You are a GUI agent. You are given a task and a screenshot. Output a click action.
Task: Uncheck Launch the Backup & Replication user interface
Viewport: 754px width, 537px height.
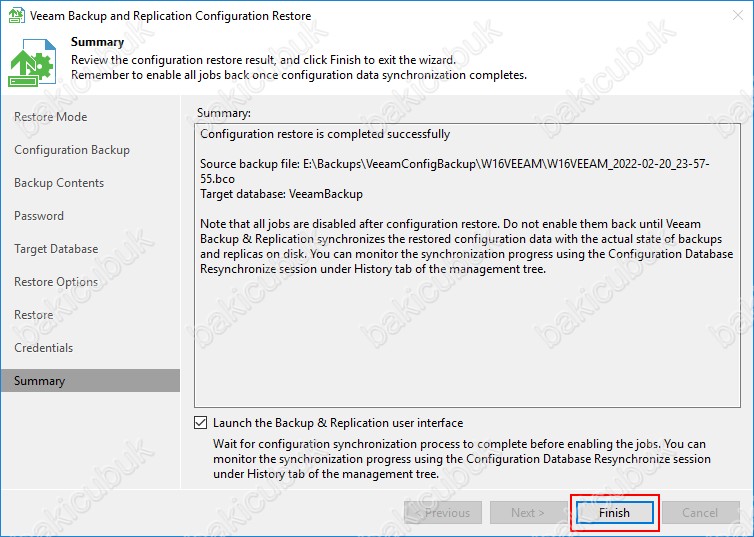201,423
